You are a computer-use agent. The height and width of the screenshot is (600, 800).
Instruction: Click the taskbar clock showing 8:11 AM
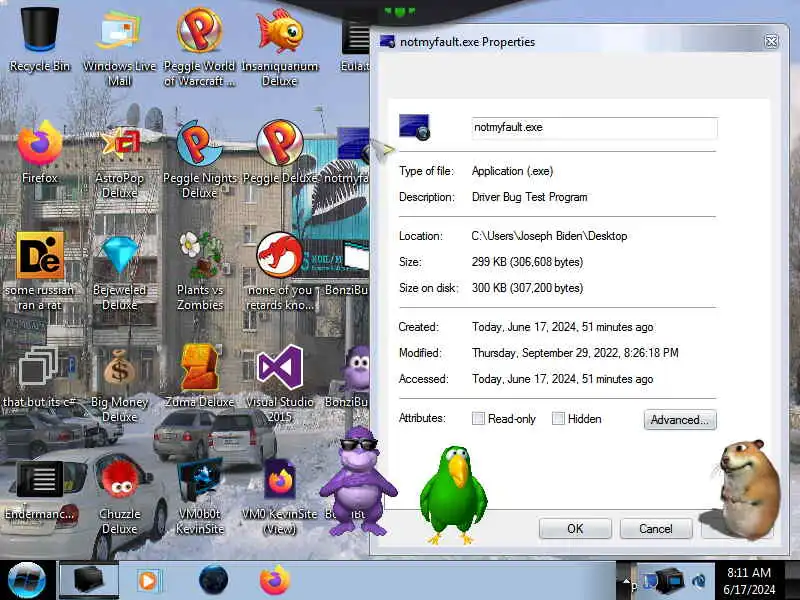tap(749, 581)
